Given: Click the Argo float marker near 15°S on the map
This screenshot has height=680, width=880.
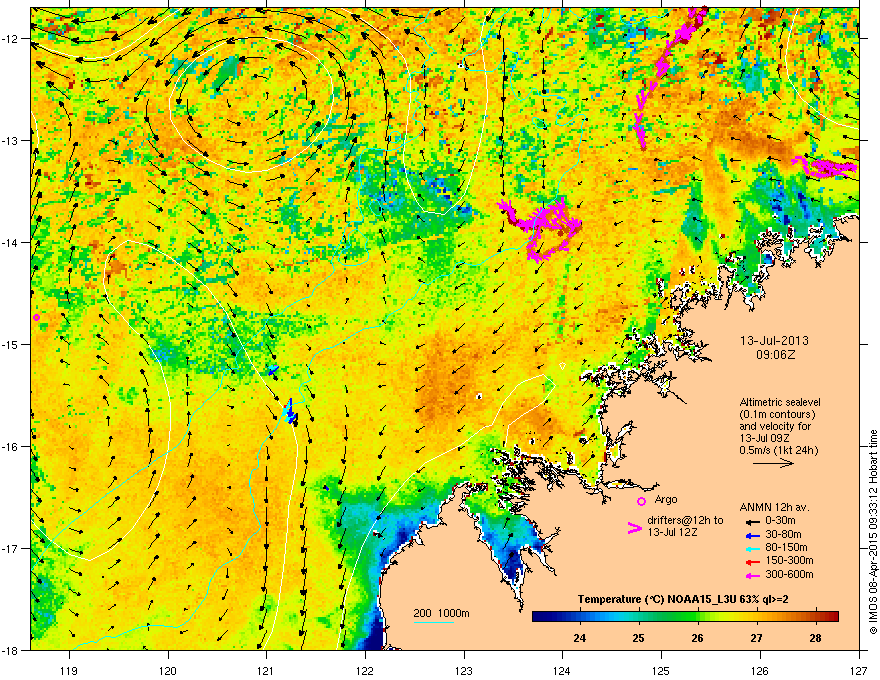Looking at the screenshot, I should click(x=36, y=318).
